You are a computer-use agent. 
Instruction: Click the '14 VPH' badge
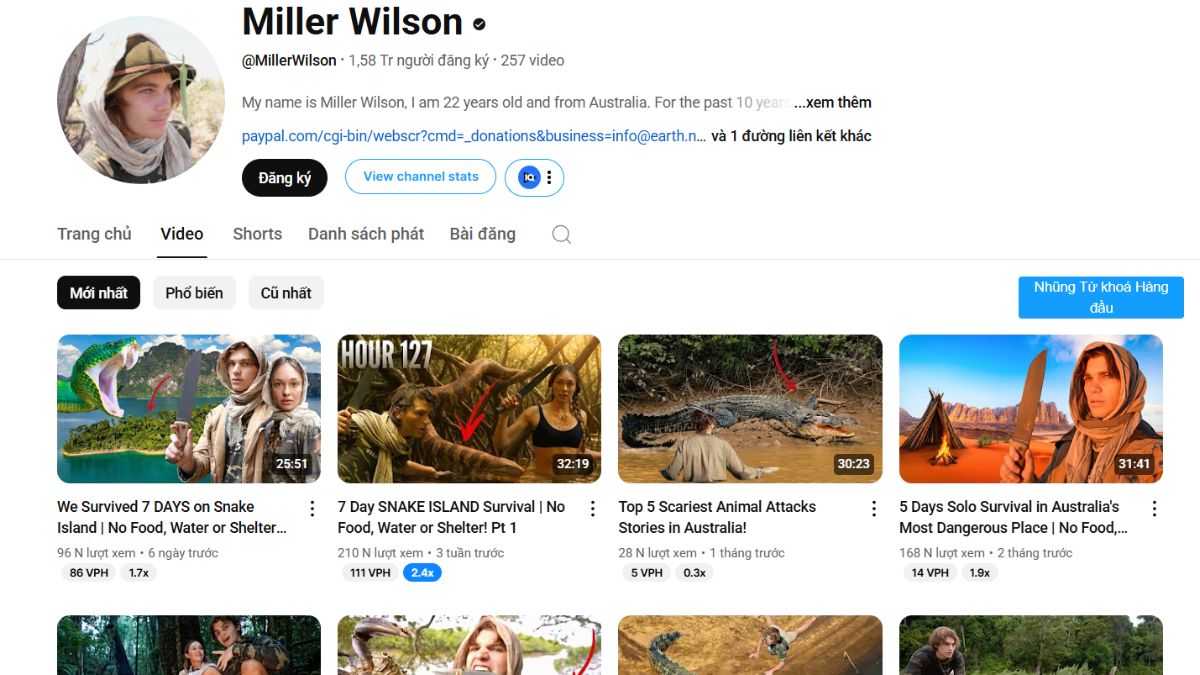coord(929,573)
